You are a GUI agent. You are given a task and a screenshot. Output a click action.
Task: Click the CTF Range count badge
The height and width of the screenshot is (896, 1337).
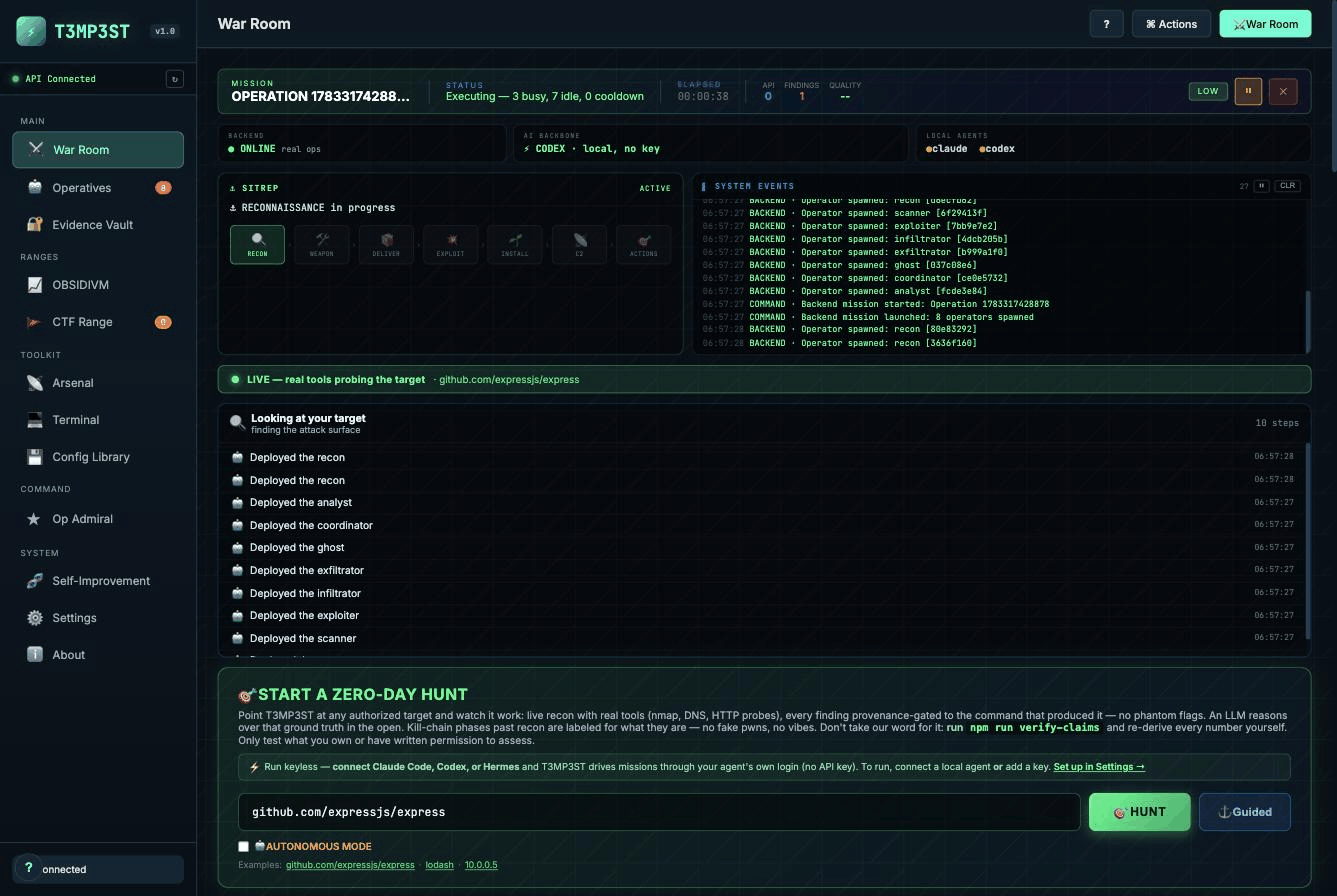(163, 322)
